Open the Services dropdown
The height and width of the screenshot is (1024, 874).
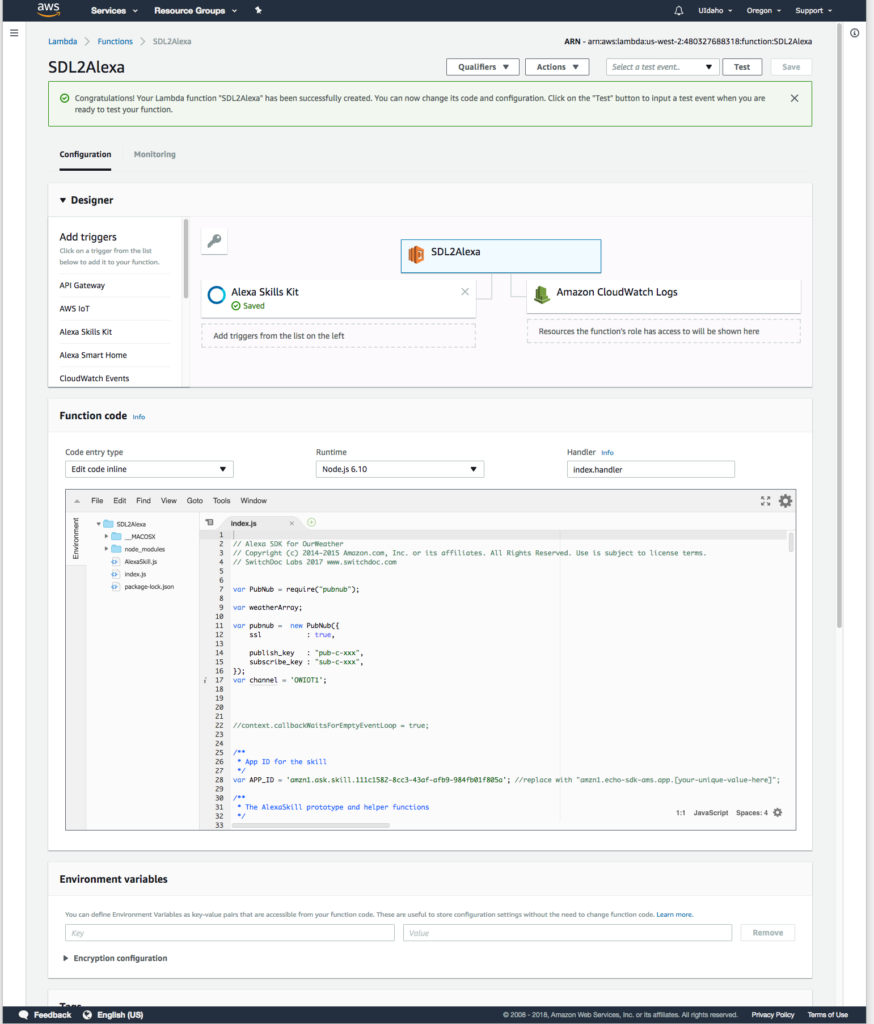(114, 10)
